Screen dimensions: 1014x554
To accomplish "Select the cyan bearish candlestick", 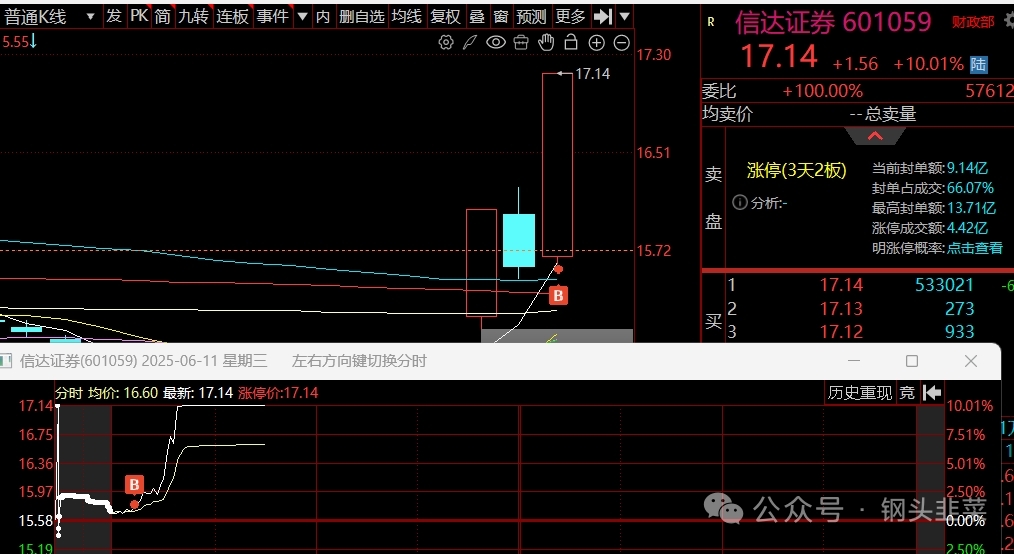I will pyautogui.click(x=519, y=240).
